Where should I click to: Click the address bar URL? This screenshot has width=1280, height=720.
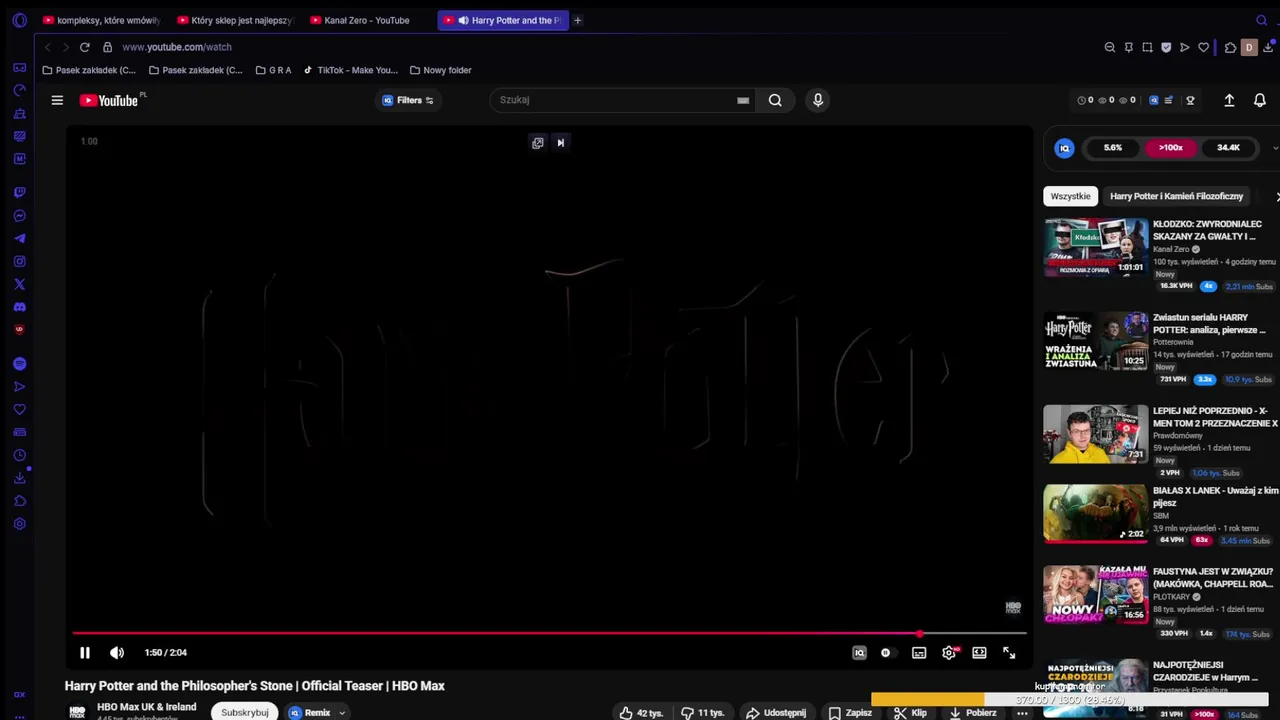tap(177, 47)
